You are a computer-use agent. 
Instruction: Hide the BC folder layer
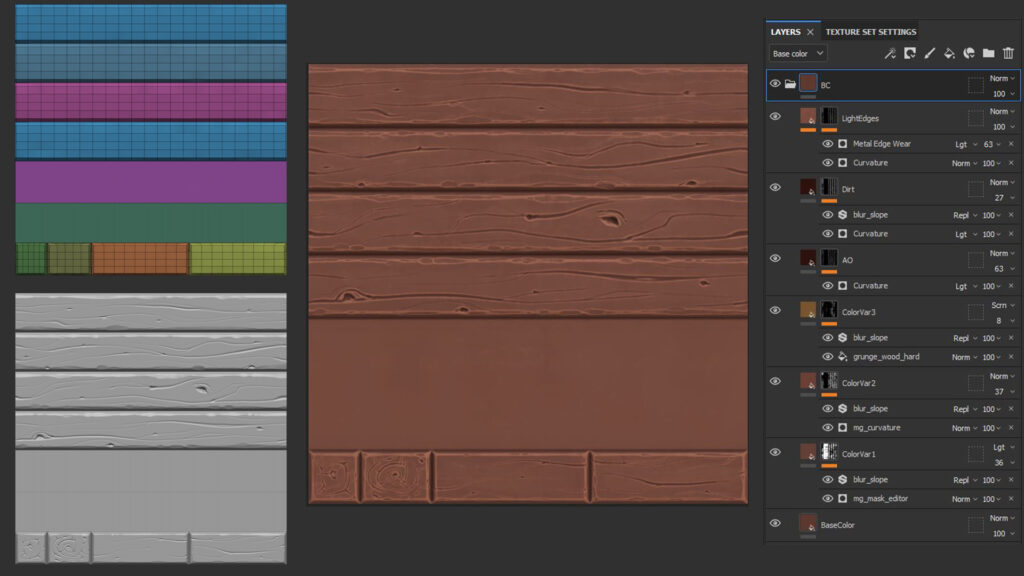pyautogui.click(x=775, y=84)
